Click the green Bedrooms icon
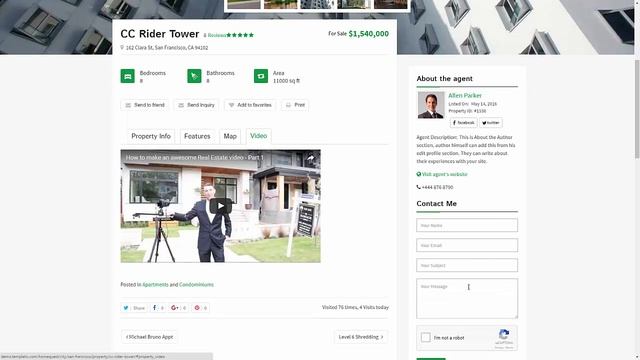The height and width of the screenshot is (360, 640). click(x=127, y=76)
